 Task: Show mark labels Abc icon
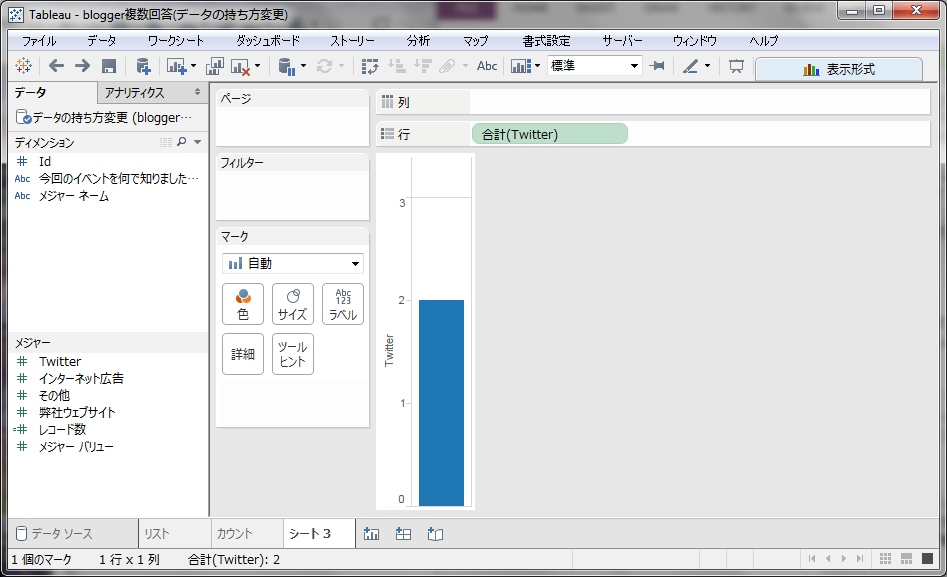487,66
